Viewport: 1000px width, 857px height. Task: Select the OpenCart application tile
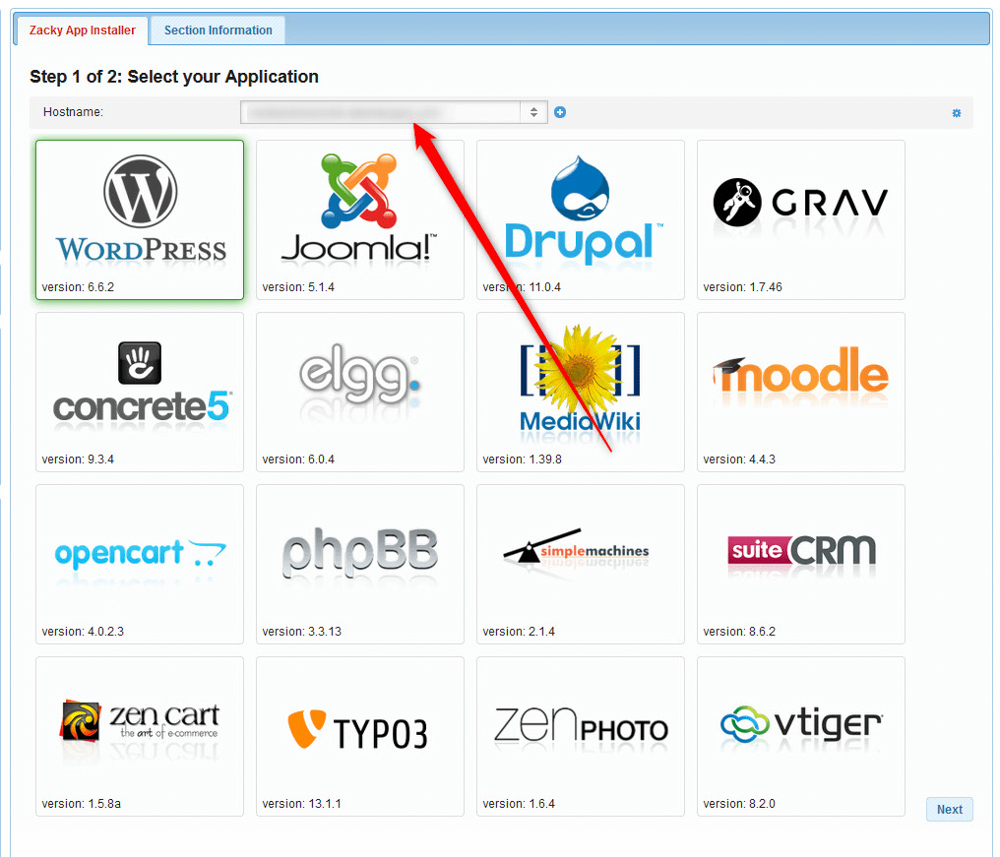coord(139,564)
